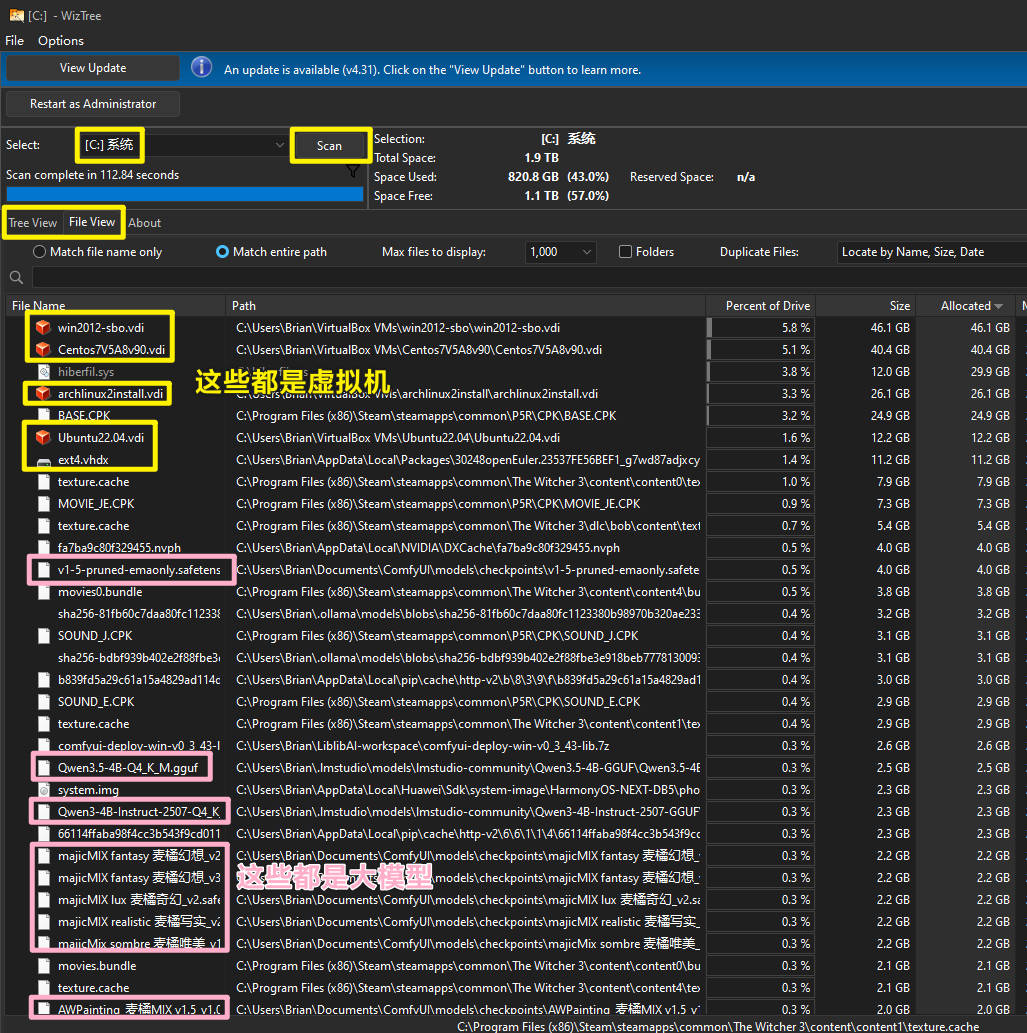Click the blue info icon beside update message

(202, 67)
